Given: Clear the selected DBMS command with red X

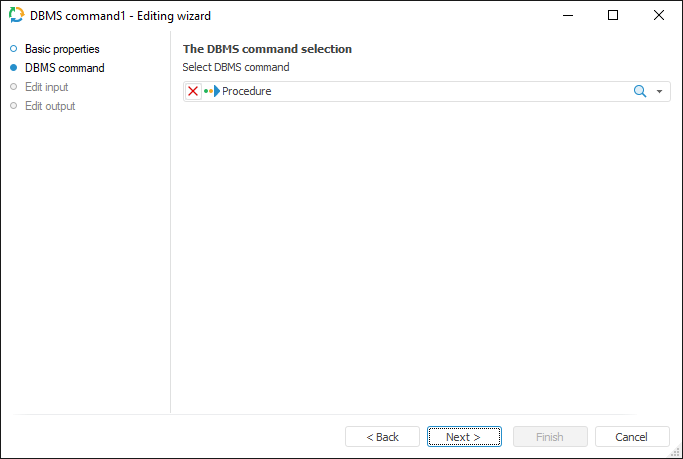Looking at the screenshot, I should (193, 91).
